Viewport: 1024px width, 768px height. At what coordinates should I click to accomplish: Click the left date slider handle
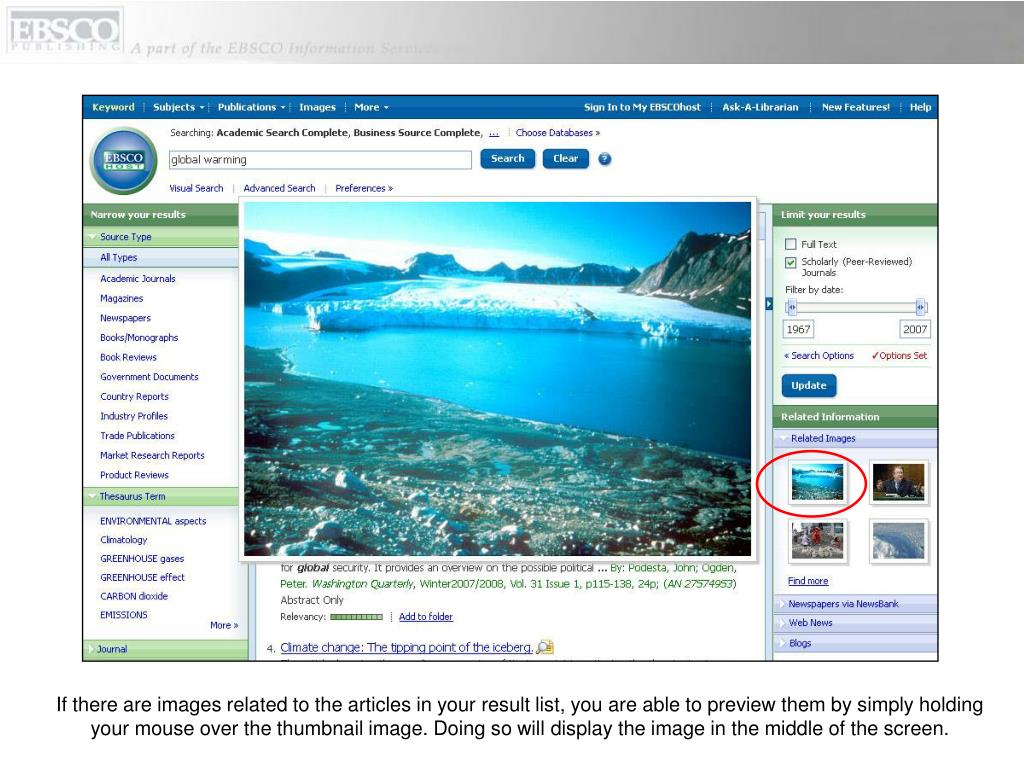(x=792, y=307)
